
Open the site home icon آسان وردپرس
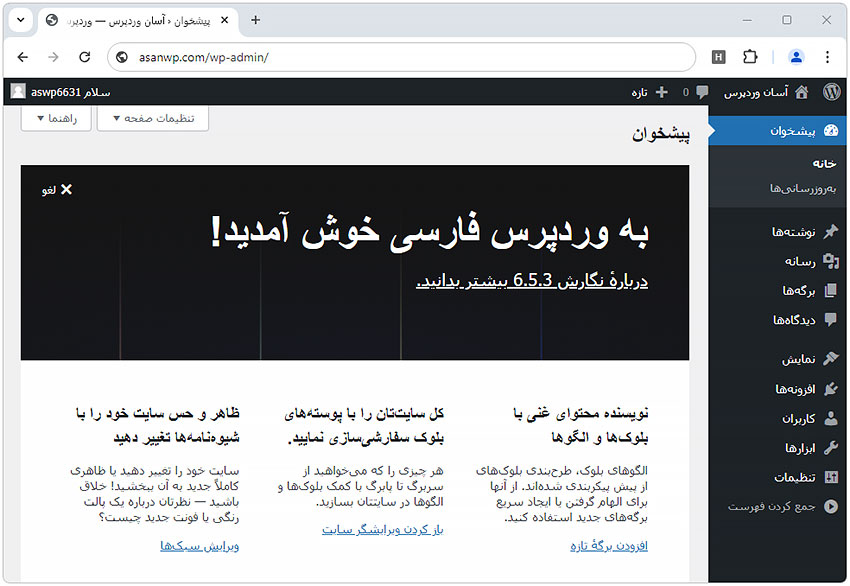(x=801, y=92)
